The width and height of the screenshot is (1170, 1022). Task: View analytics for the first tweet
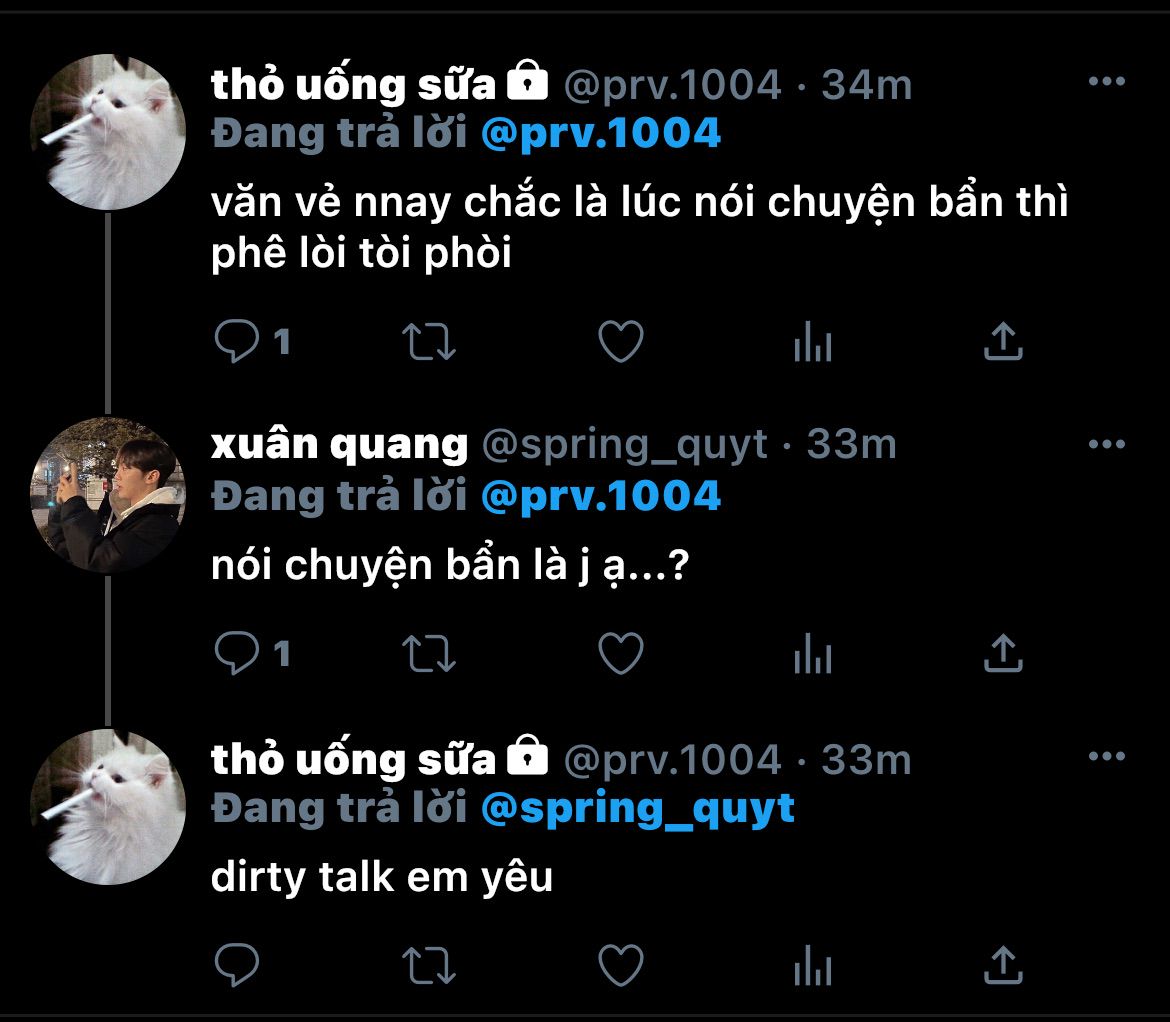tap(812, 345)
